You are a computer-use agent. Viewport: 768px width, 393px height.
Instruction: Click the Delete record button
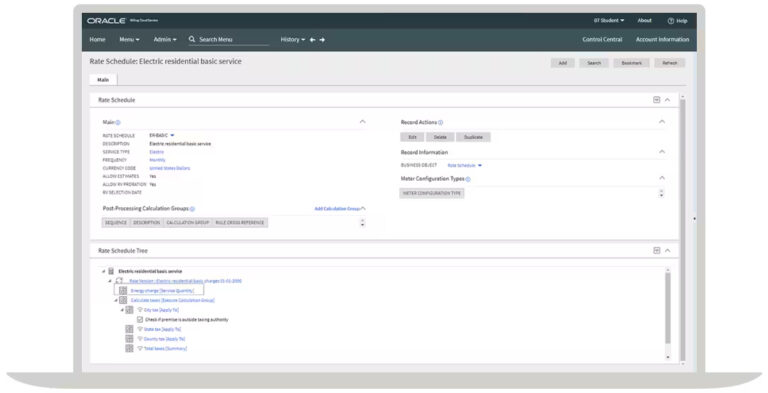click(x=440, y=137)
